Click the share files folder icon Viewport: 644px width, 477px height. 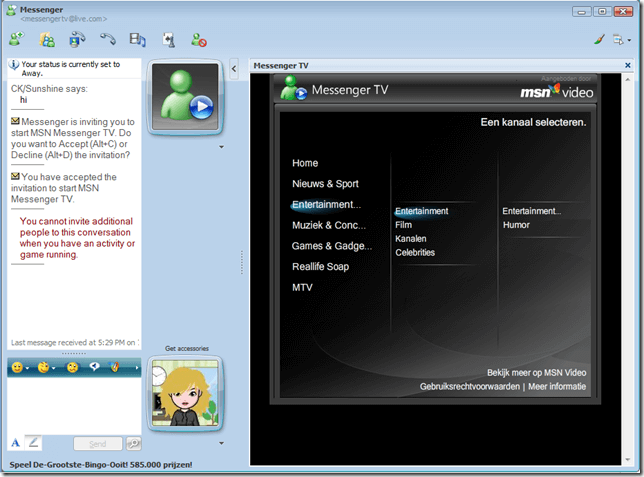coord(47,40)
